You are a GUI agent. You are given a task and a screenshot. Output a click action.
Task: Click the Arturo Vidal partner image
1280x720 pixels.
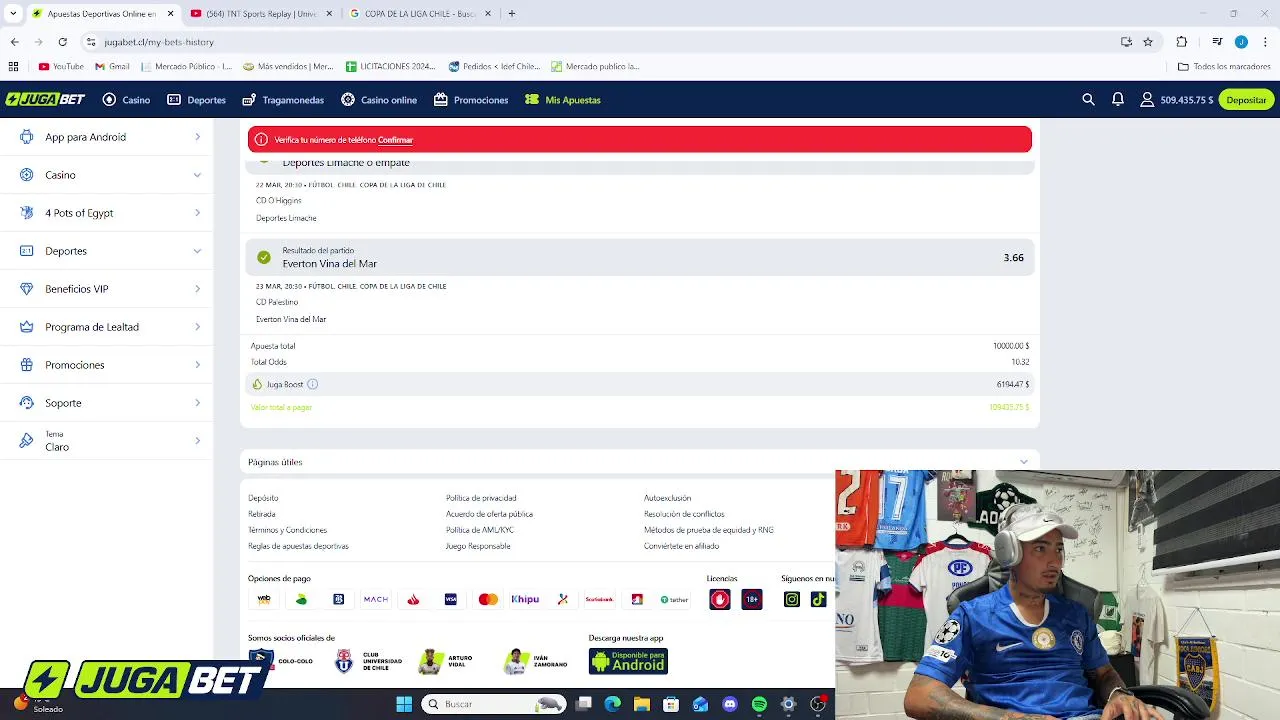[x=446, y=661]
